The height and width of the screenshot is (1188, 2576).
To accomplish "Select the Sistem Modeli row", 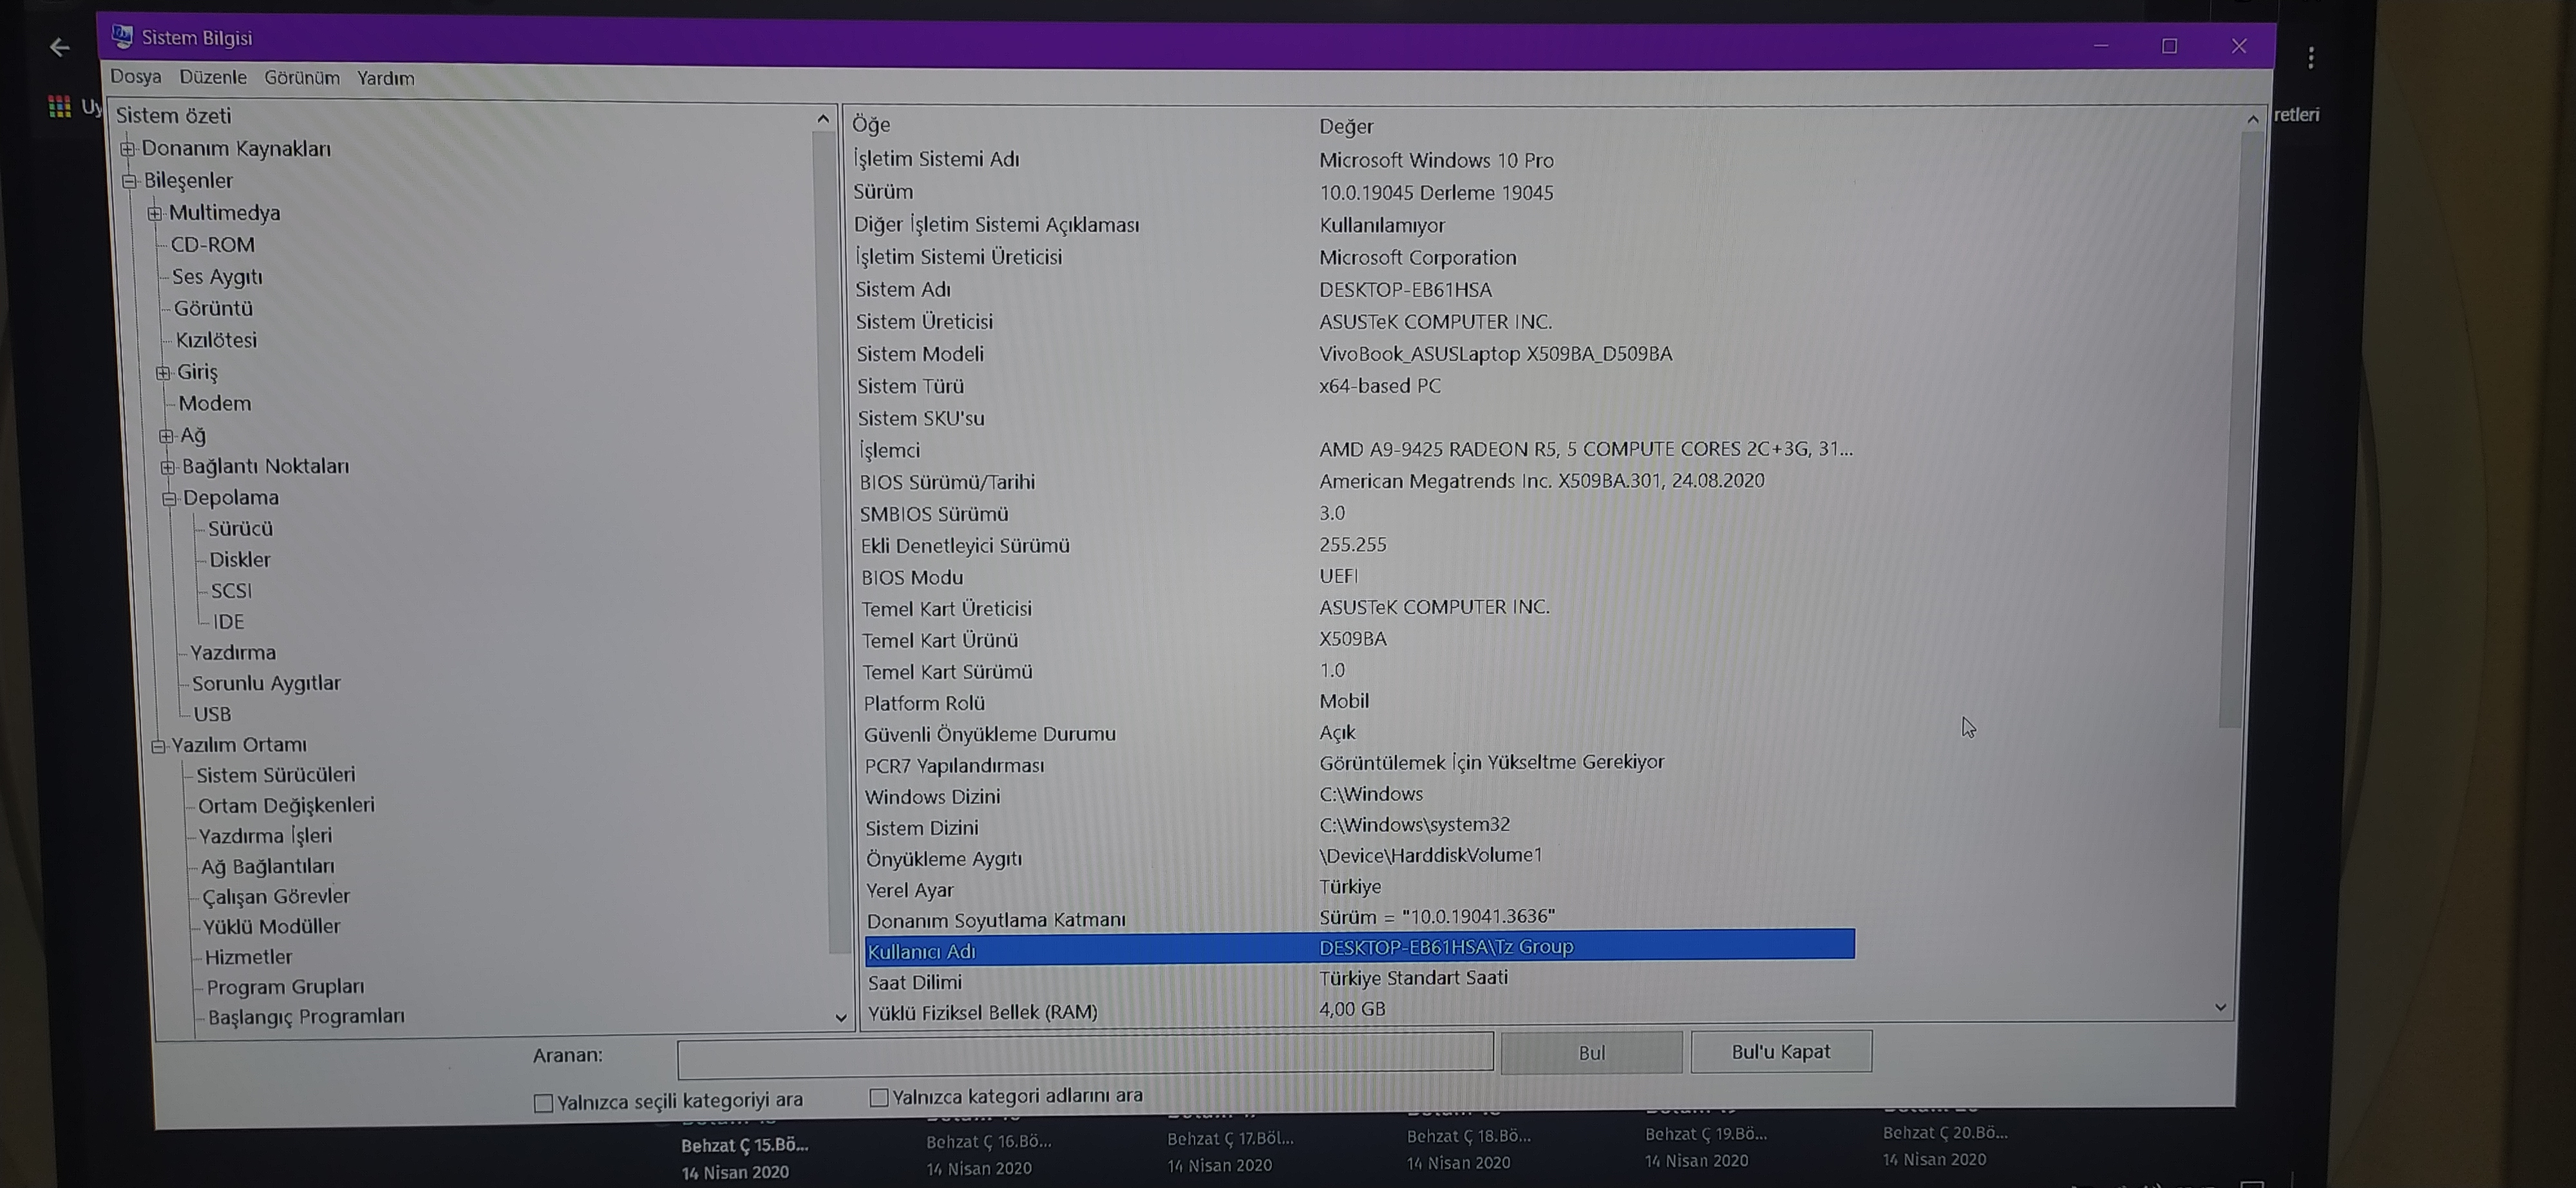I will [x=1355, y=354].
